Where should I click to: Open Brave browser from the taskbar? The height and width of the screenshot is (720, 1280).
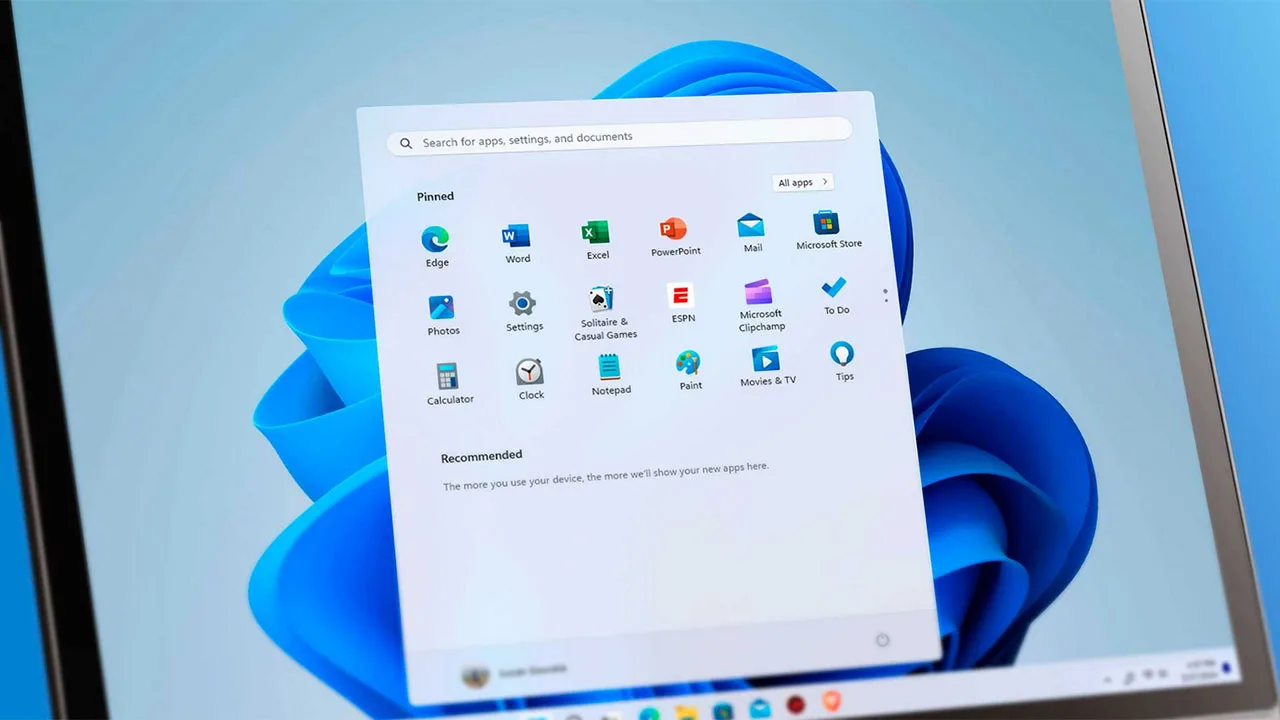831,701
